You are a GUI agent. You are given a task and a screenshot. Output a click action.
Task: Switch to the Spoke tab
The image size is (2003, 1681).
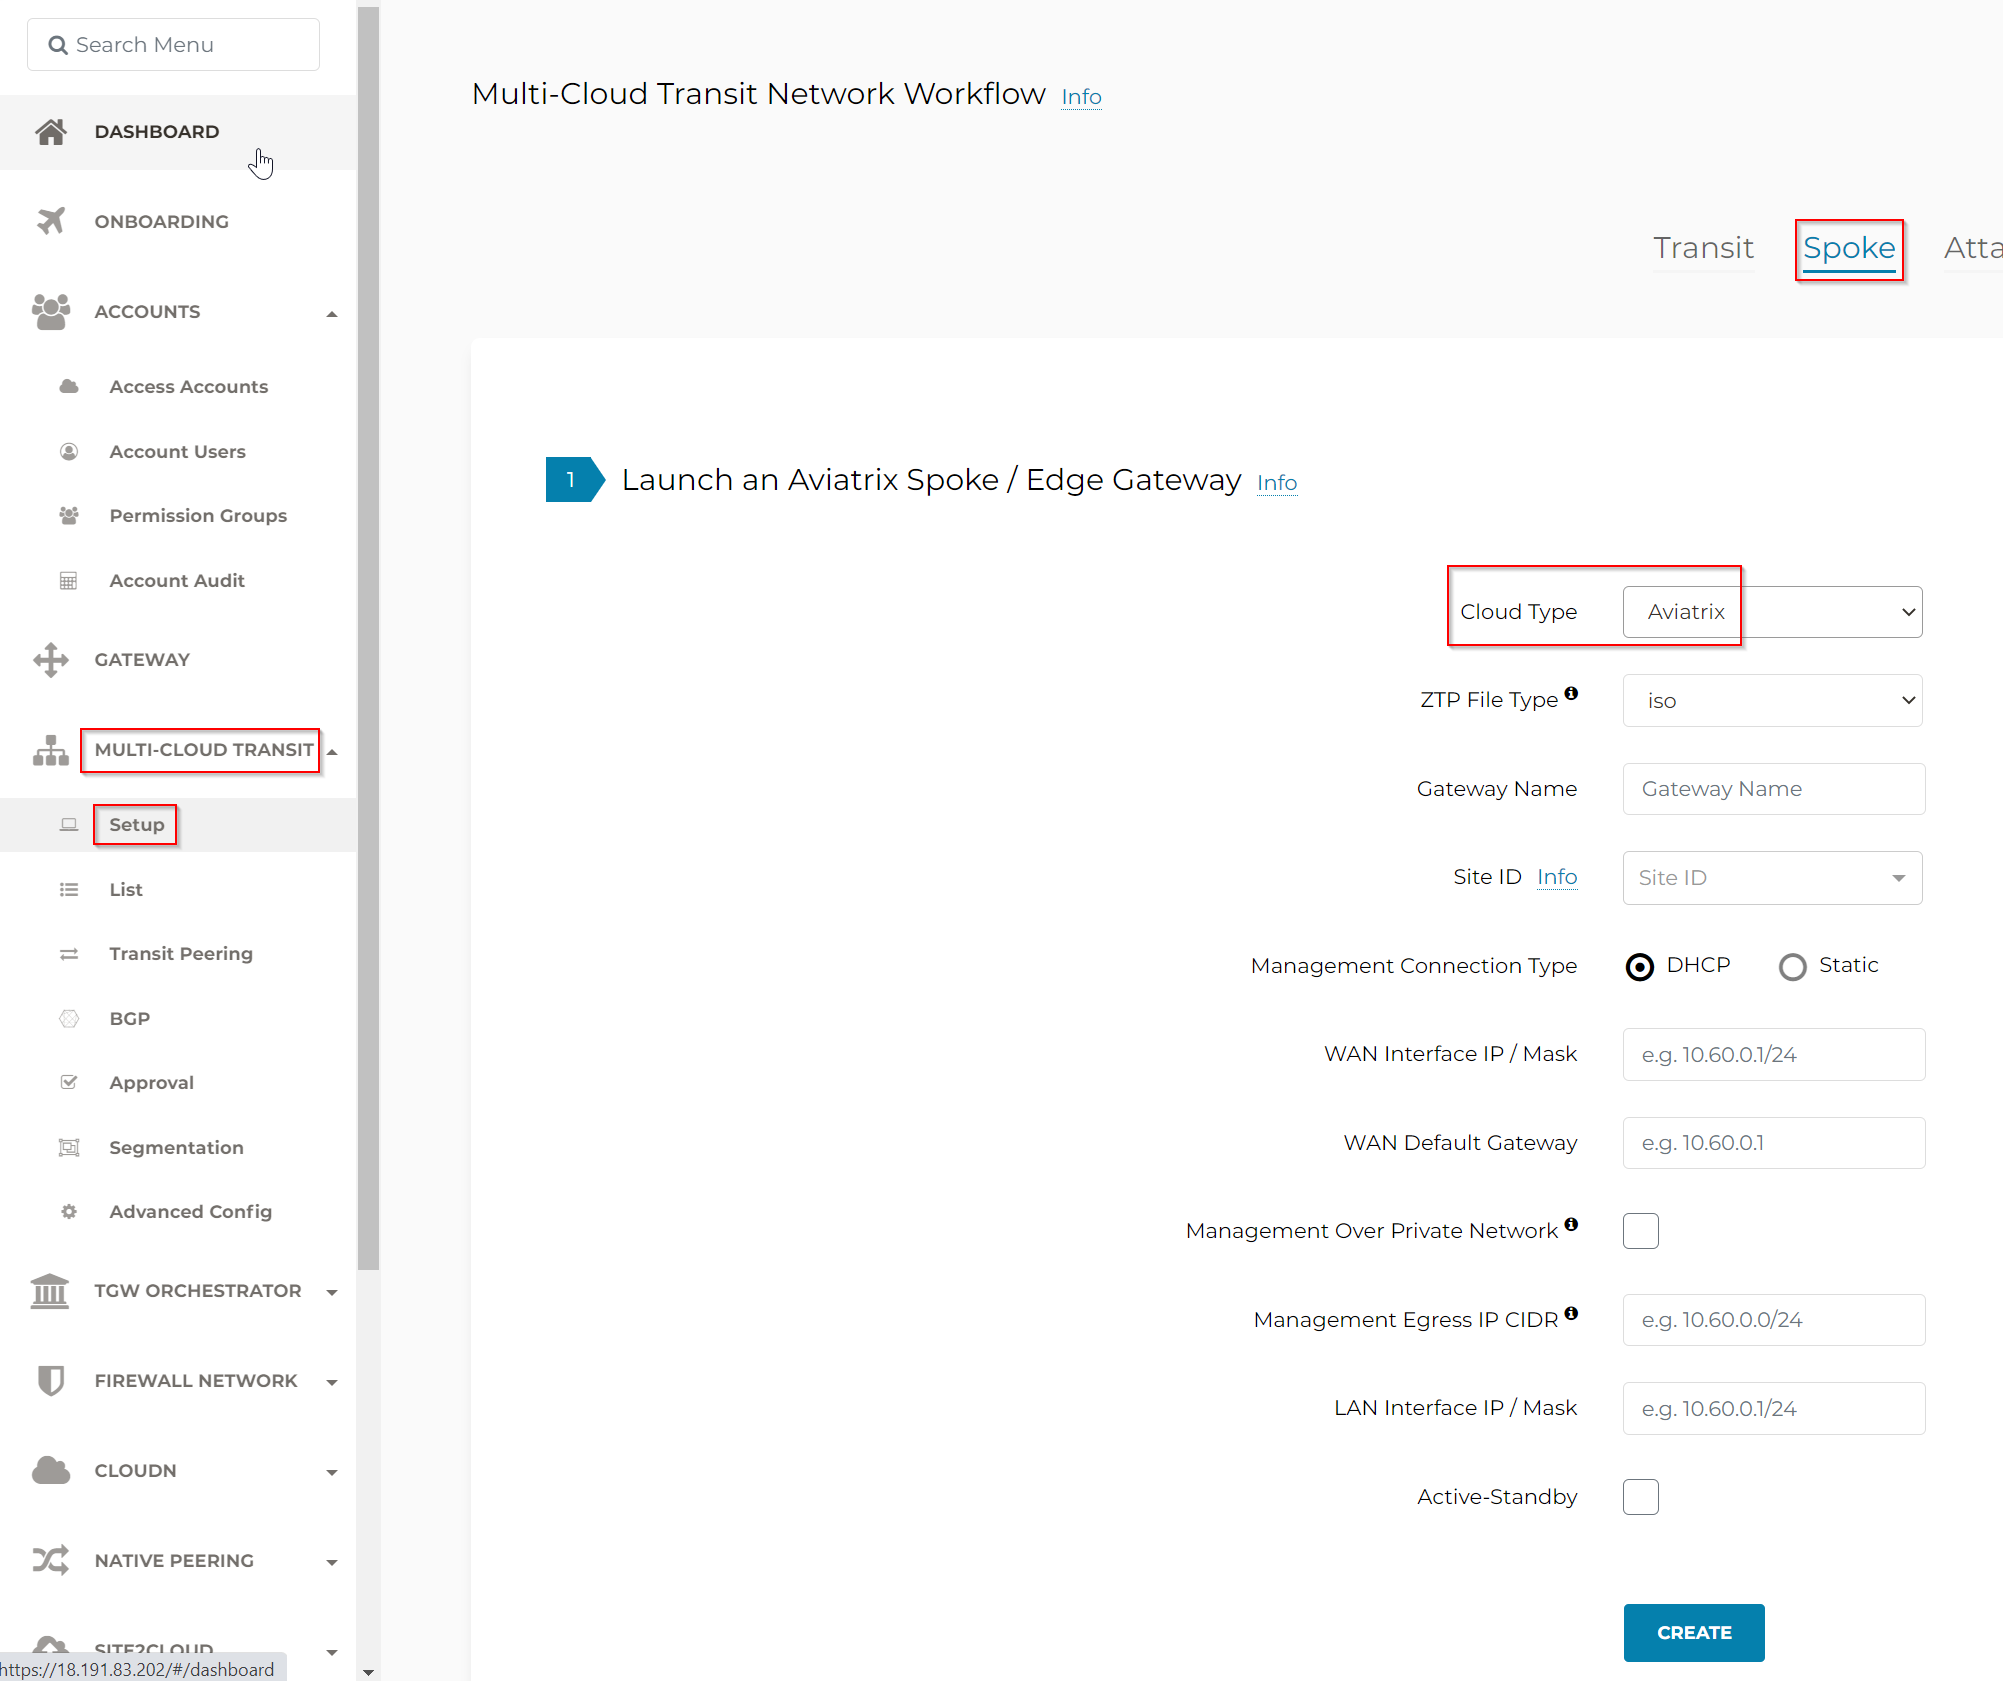click(1849, 248)
